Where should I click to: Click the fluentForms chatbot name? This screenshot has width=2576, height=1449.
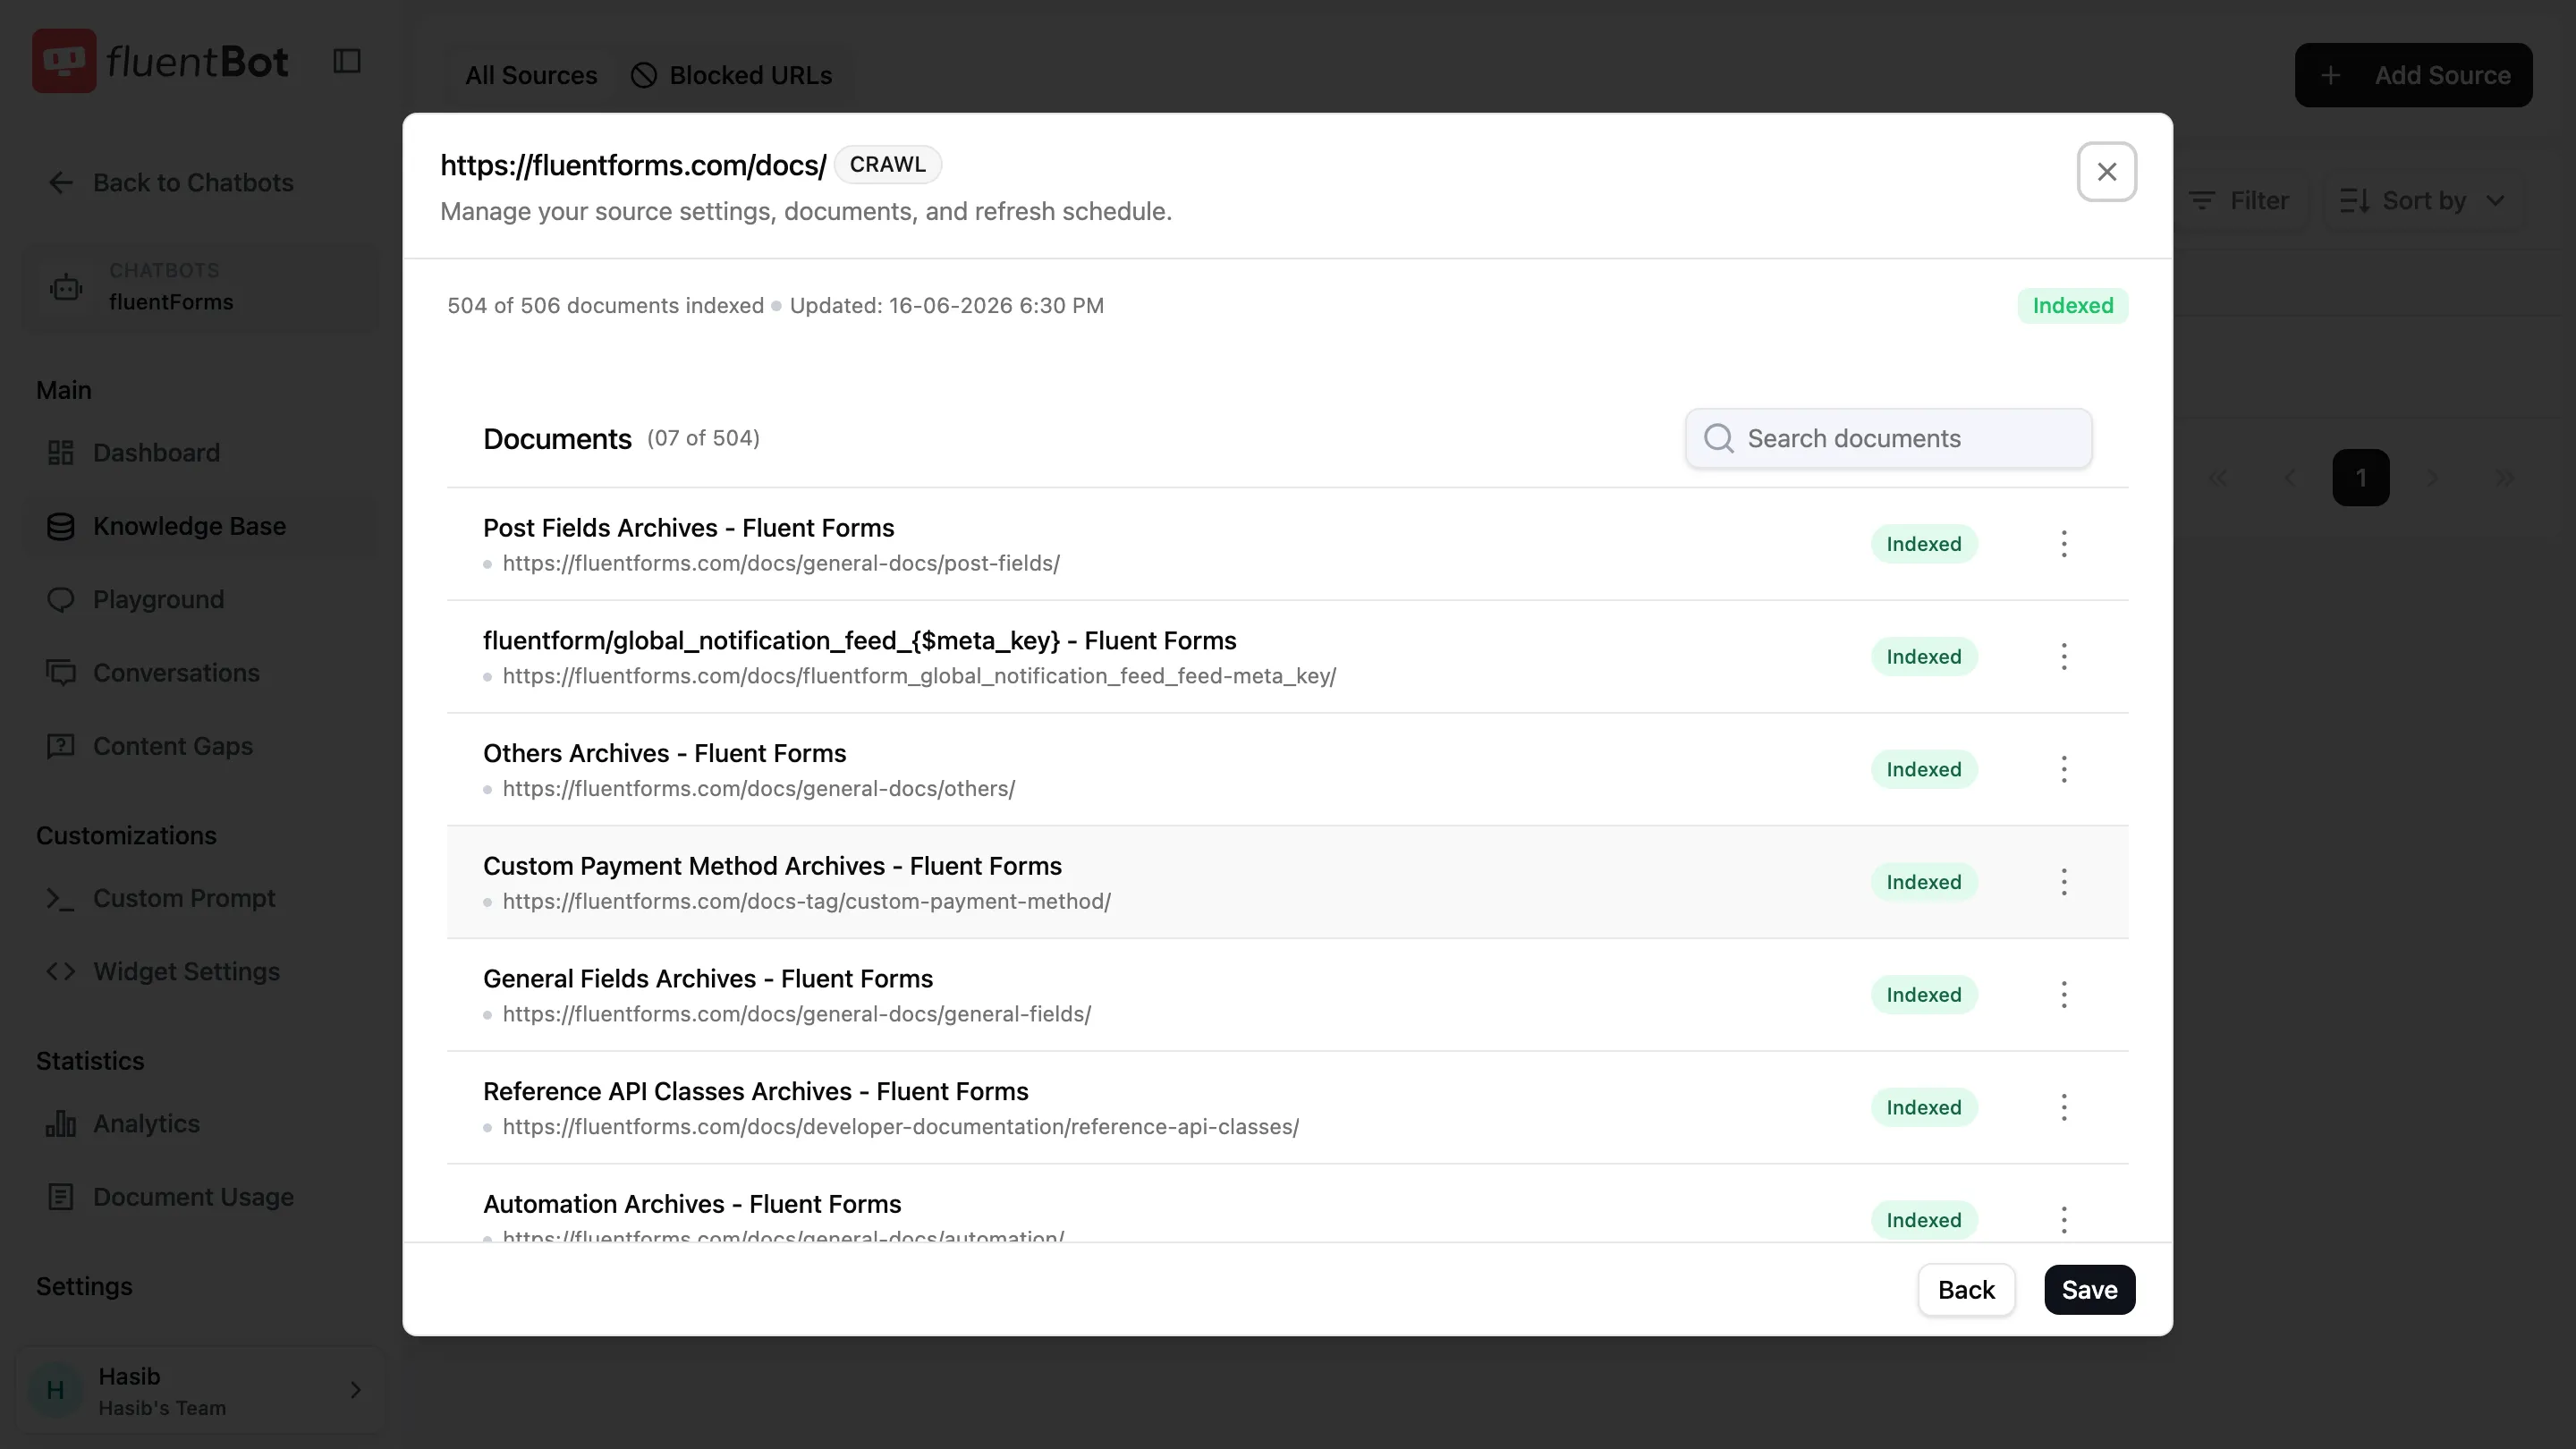click(171, 302)
